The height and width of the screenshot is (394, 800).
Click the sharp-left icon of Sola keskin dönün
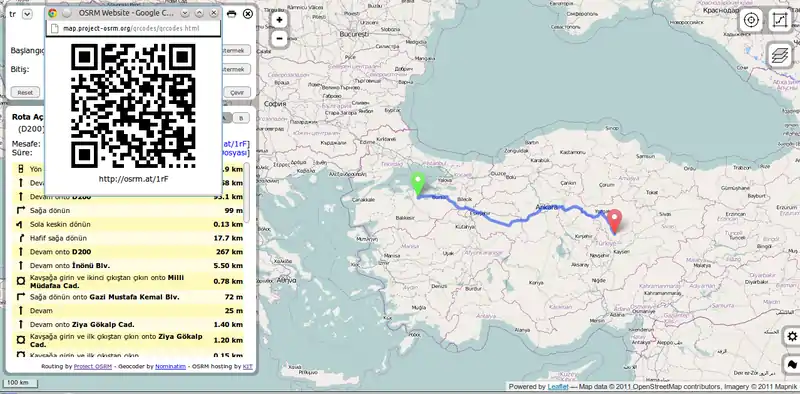[x=21, y=224]
